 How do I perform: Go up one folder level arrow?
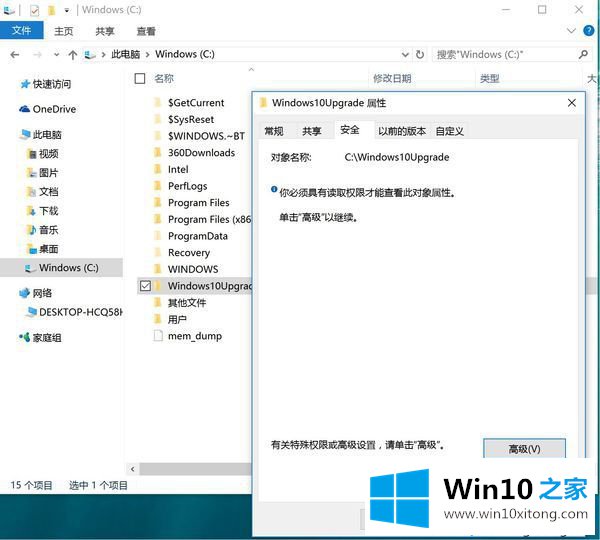coord(73,55)
